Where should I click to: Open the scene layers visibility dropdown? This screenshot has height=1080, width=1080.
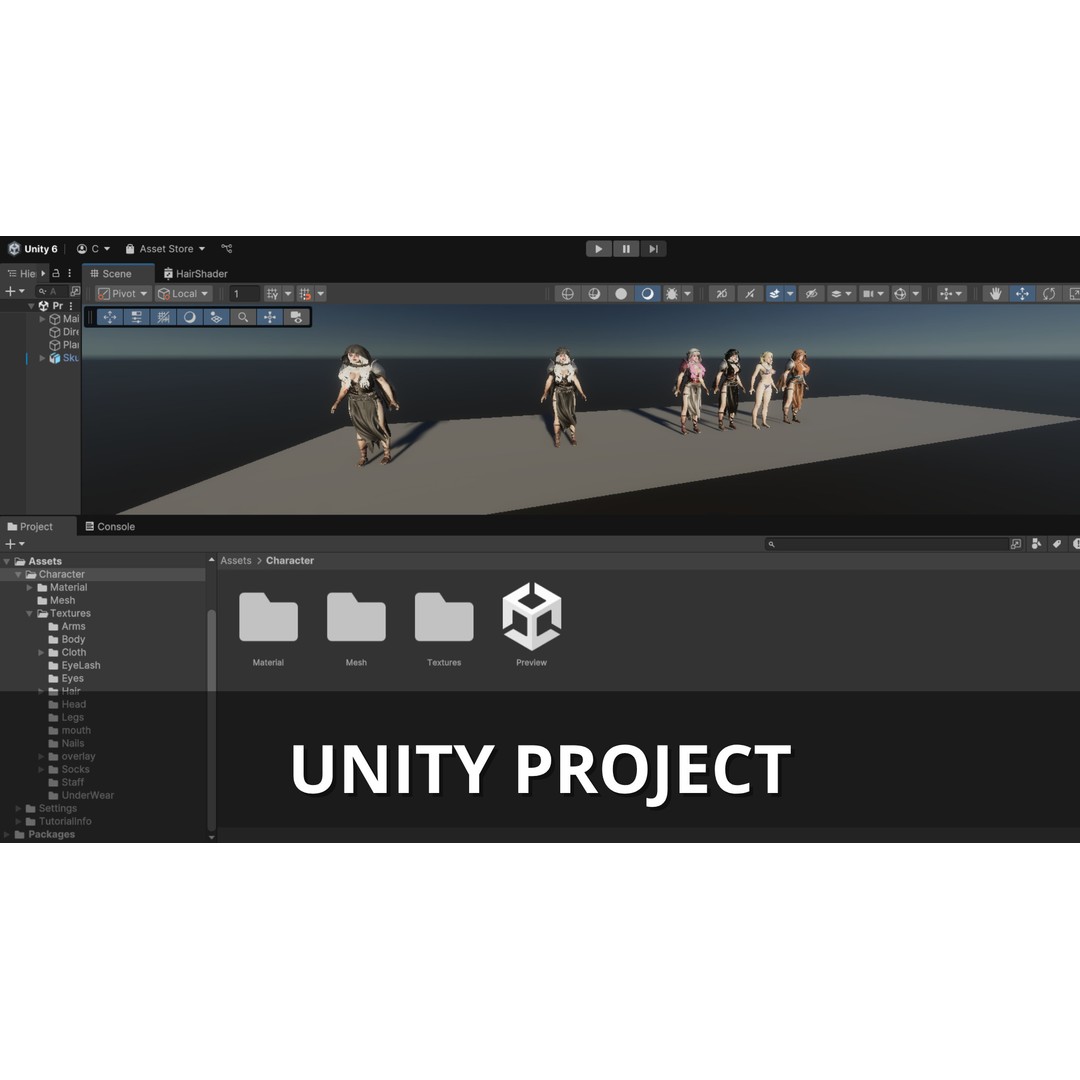coord(841,294)
